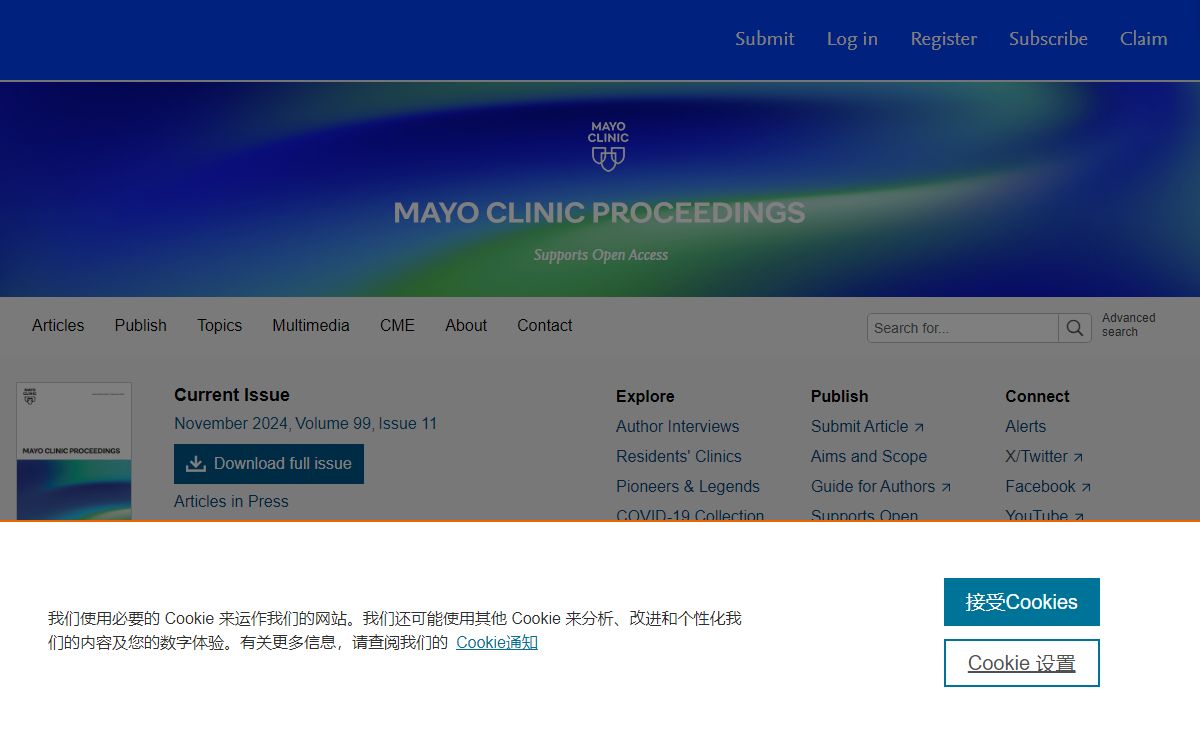This screenshot has height=740, width=1200.
Task: Click the Download full issue button
Action: (269, 464)
